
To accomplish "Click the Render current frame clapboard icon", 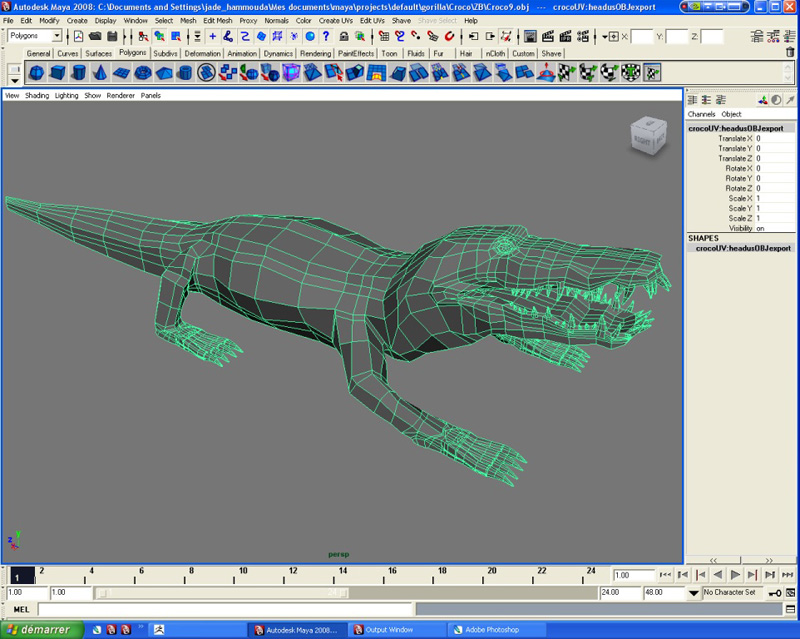I will 548,36.
